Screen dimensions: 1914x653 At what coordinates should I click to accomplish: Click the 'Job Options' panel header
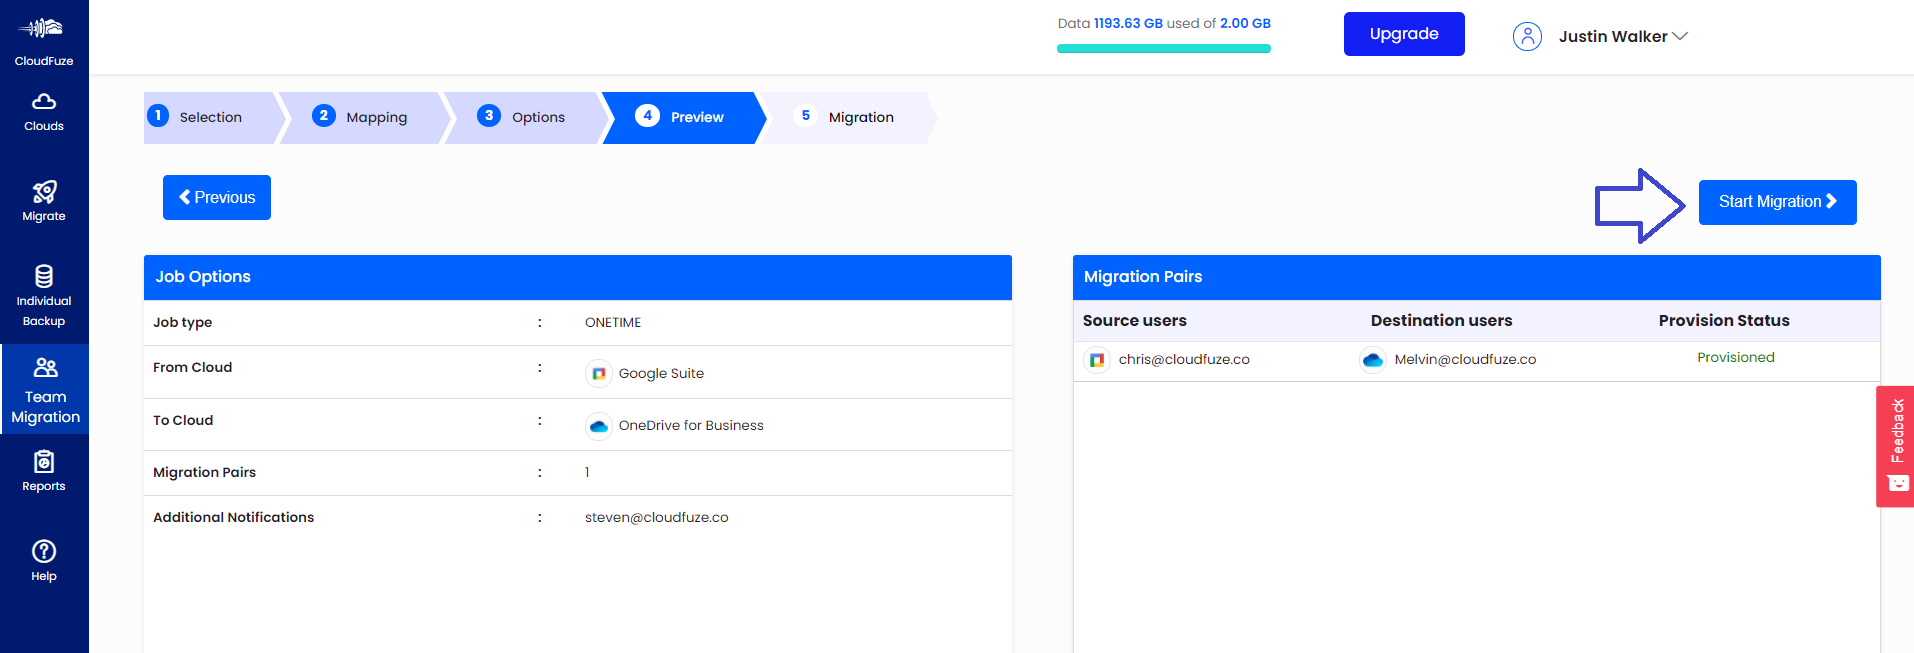click(x=578, y=277)
